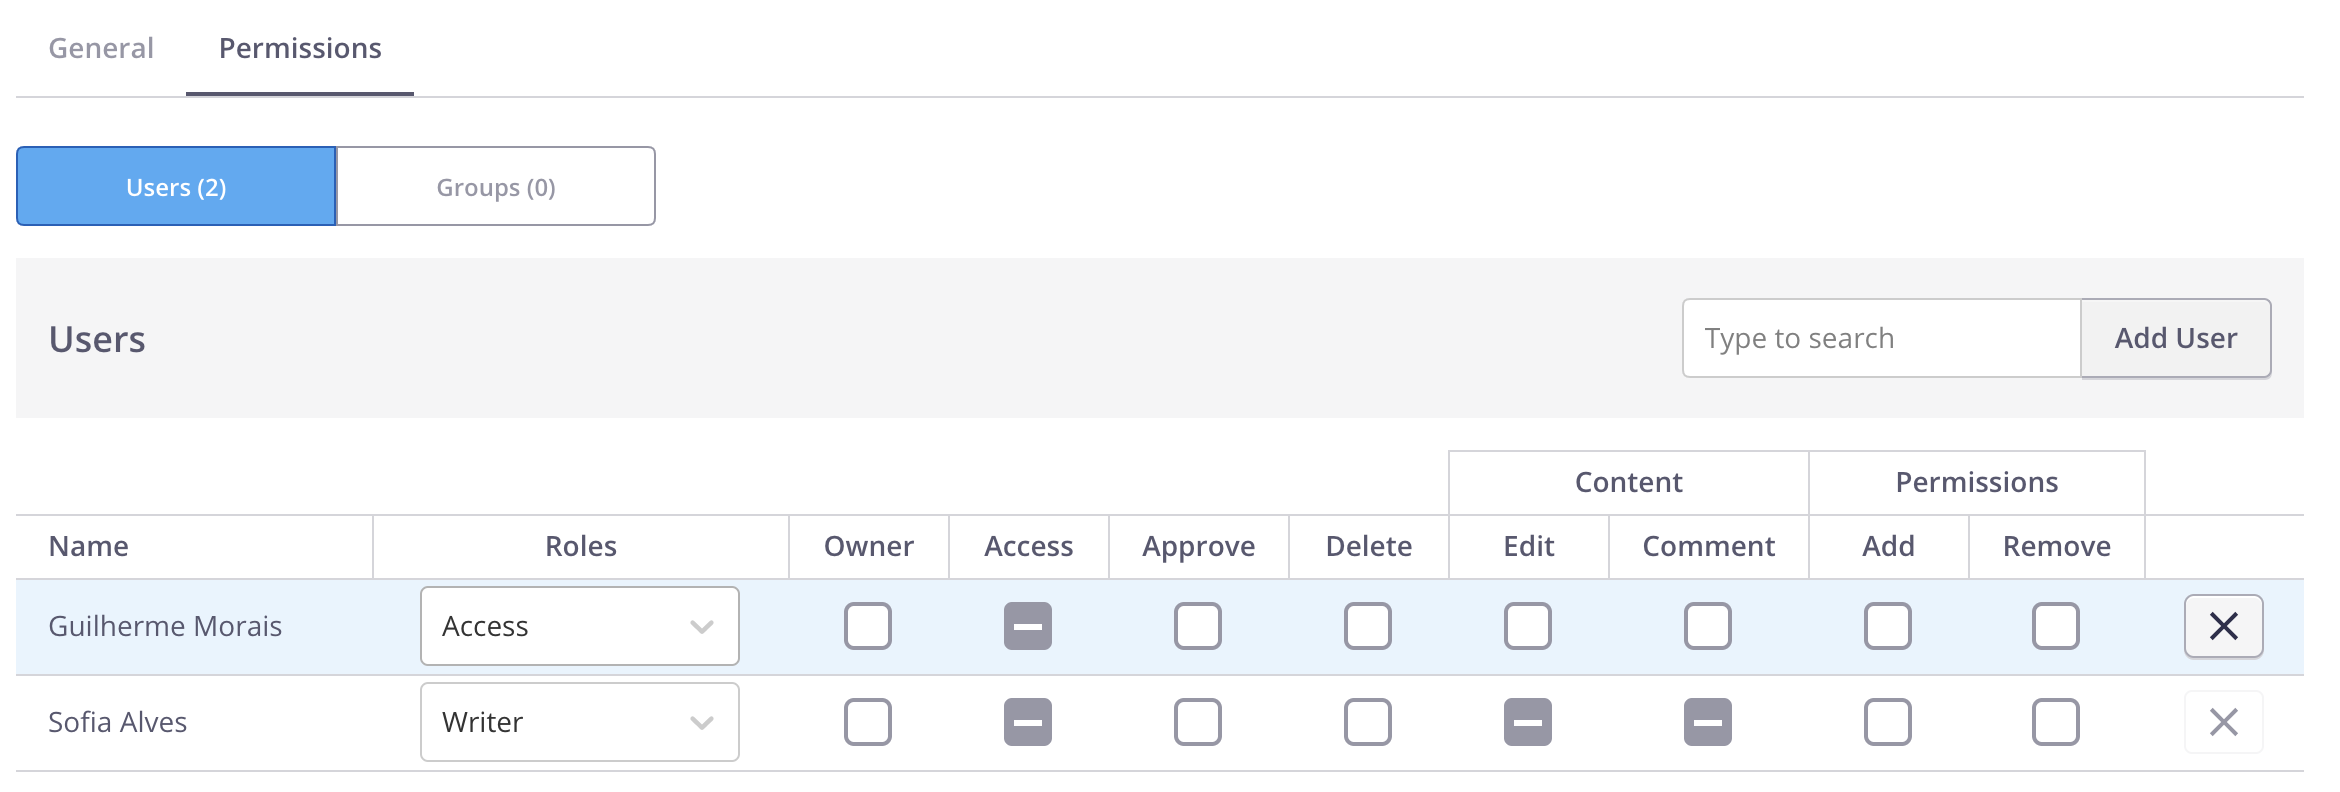Click the Add User button
Viewport: 2340px width, 792px height.
2175,338
